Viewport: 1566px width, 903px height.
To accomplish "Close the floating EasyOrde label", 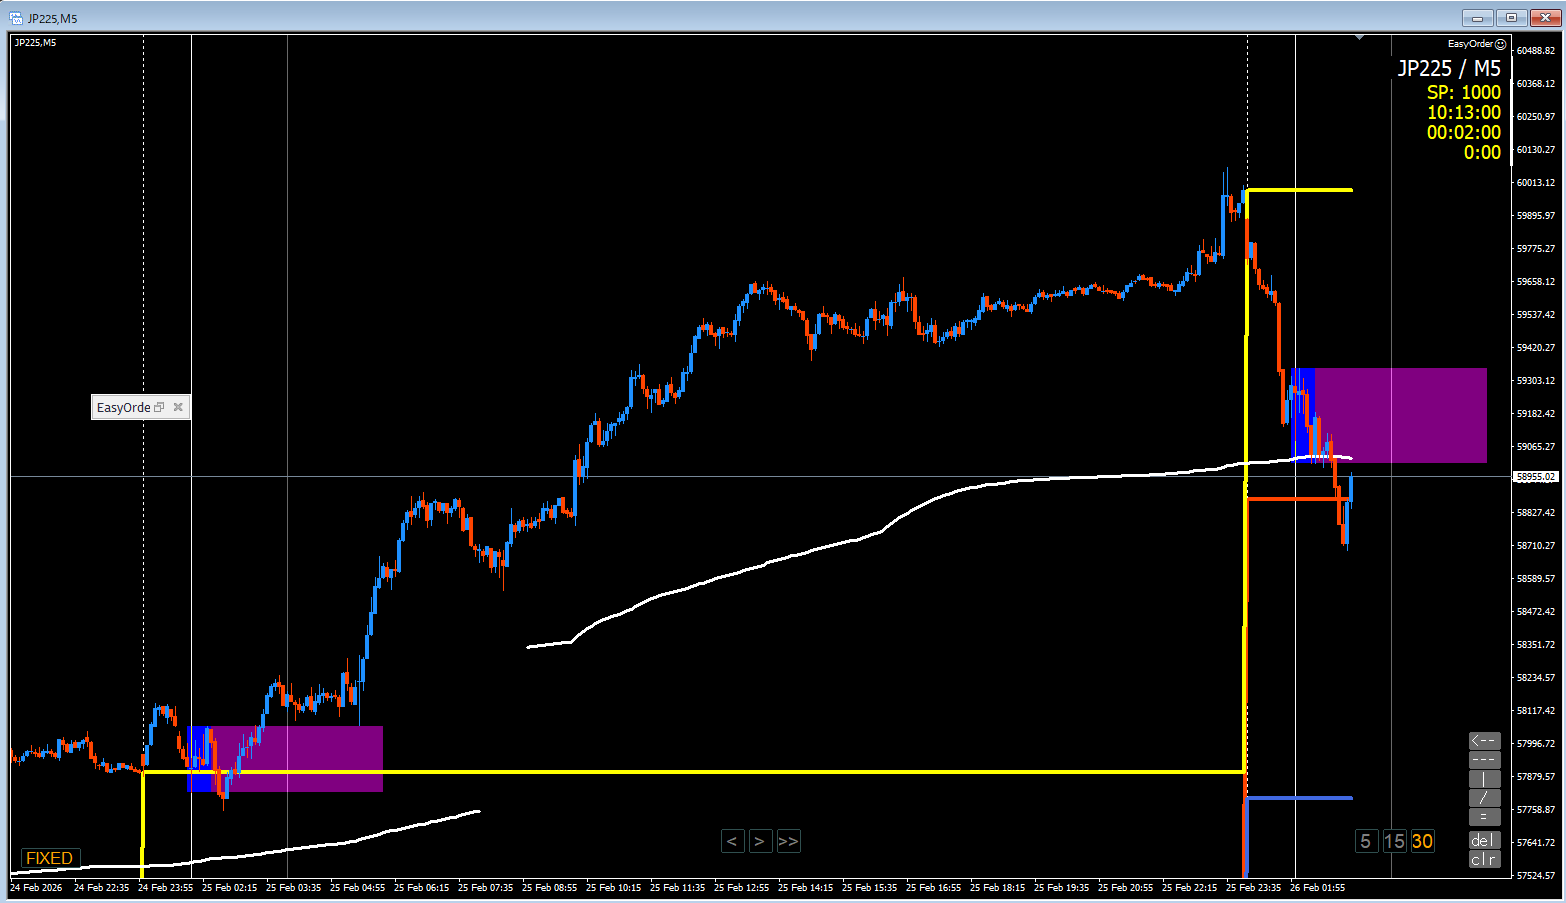I will [x=178, y=407].
